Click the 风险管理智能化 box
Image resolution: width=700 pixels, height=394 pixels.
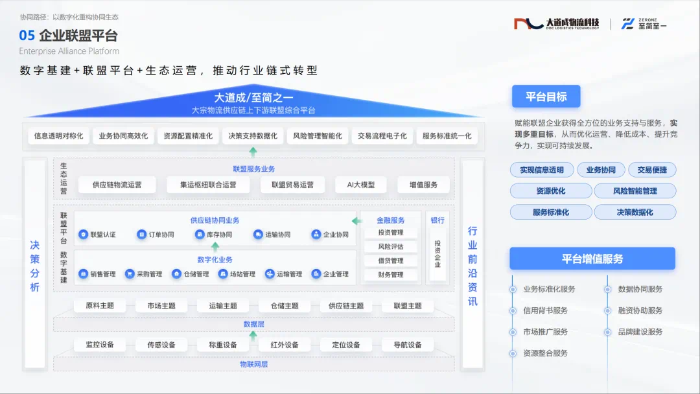(317, 136)
